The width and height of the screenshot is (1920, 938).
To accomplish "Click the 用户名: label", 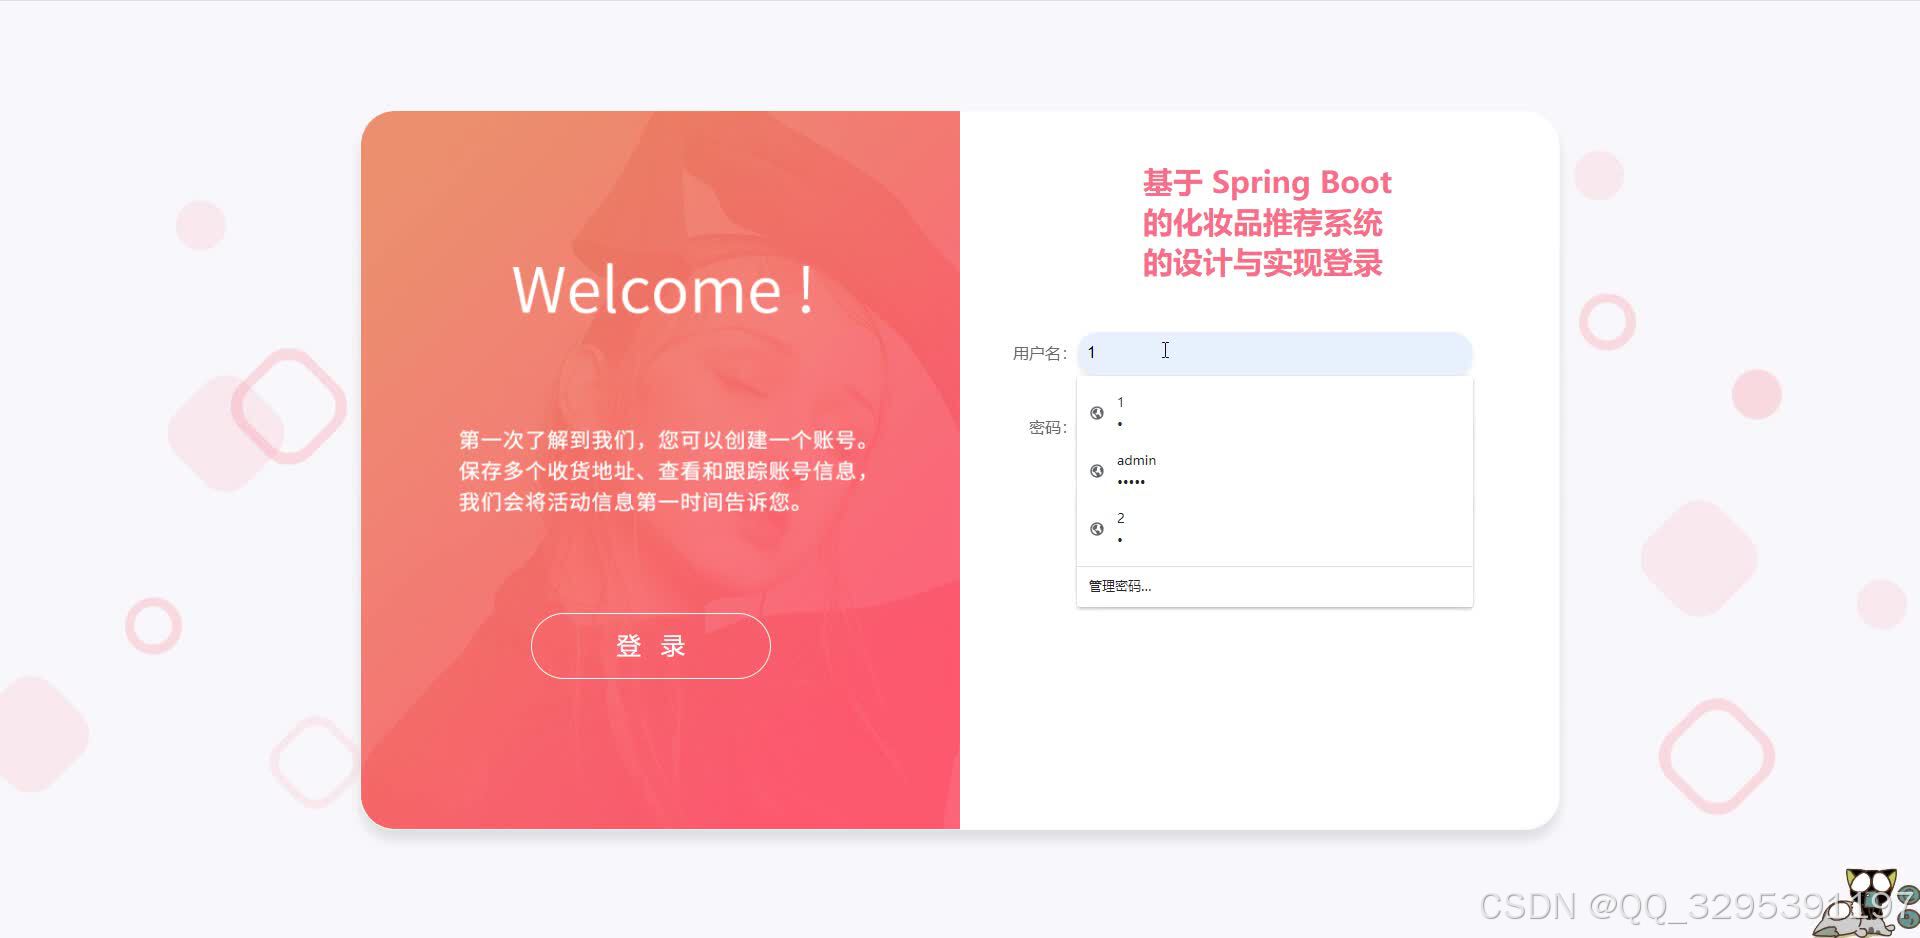I will (x=1040, y=353).
